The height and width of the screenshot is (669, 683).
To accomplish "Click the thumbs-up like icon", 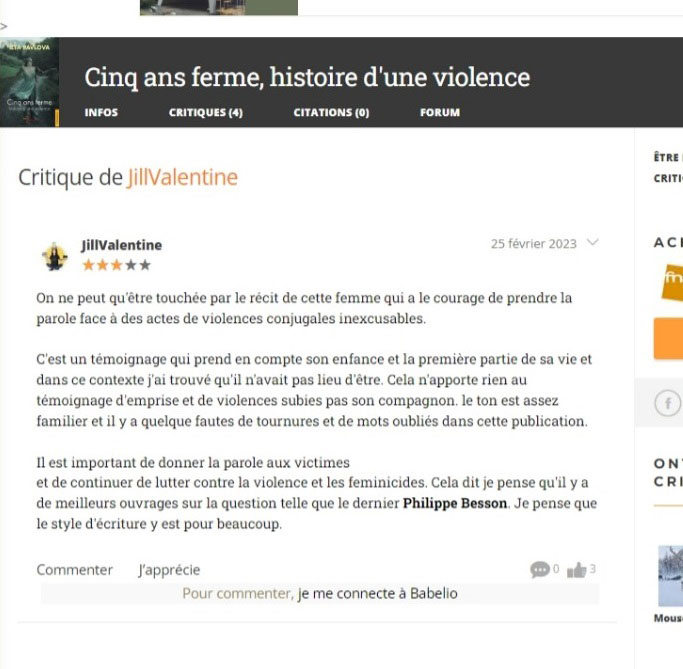I will (576, 569).
